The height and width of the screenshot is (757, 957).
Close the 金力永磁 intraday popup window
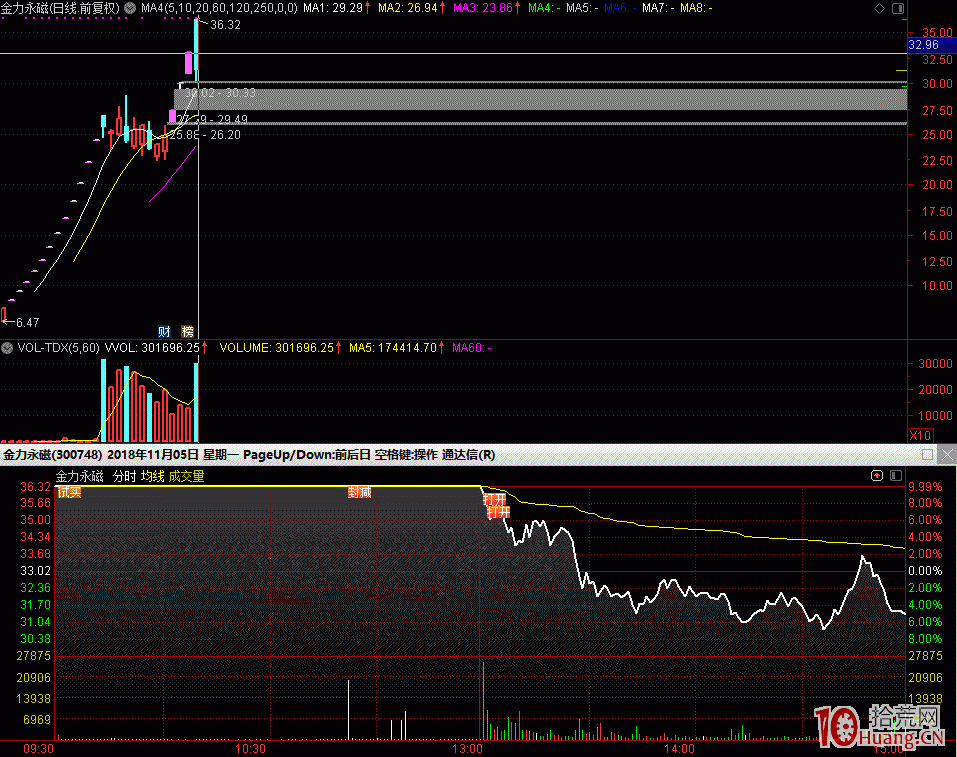[x=947, y=455]
